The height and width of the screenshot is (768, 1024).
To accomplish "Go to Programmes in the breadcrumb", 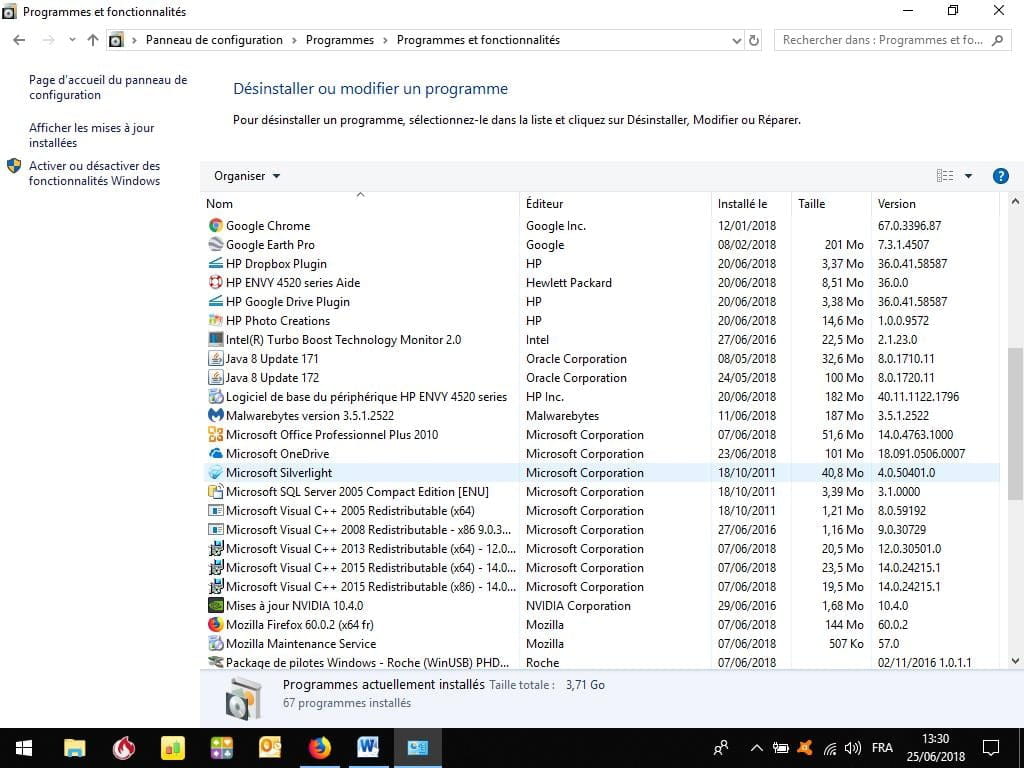I will pyautogui.click(x=340, y=40).
